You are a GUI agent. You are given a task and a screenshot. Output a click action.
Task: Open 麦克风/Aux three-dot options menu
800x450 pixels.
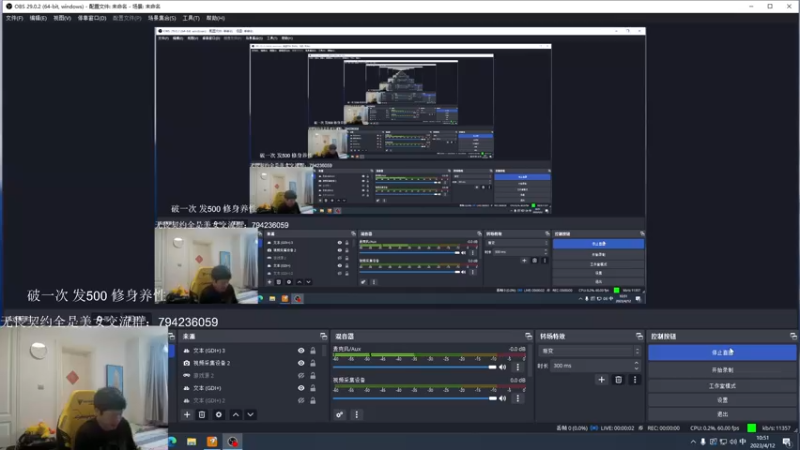point(517,367)
